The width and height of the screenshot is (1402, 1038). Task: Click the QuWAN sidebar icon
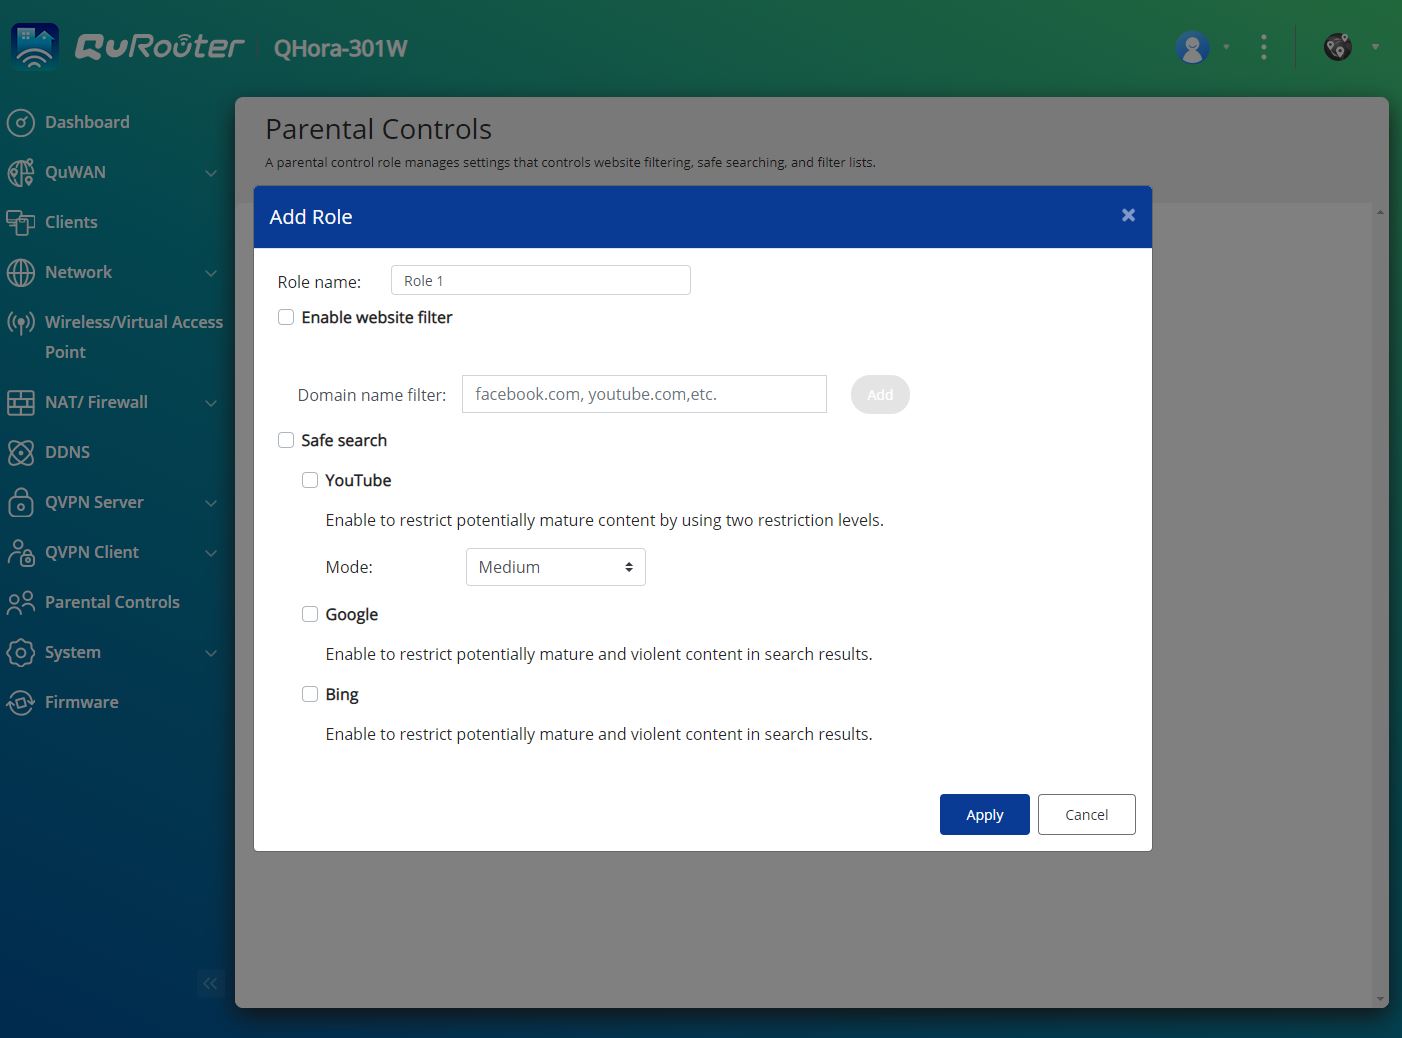[x=21, y=172]
